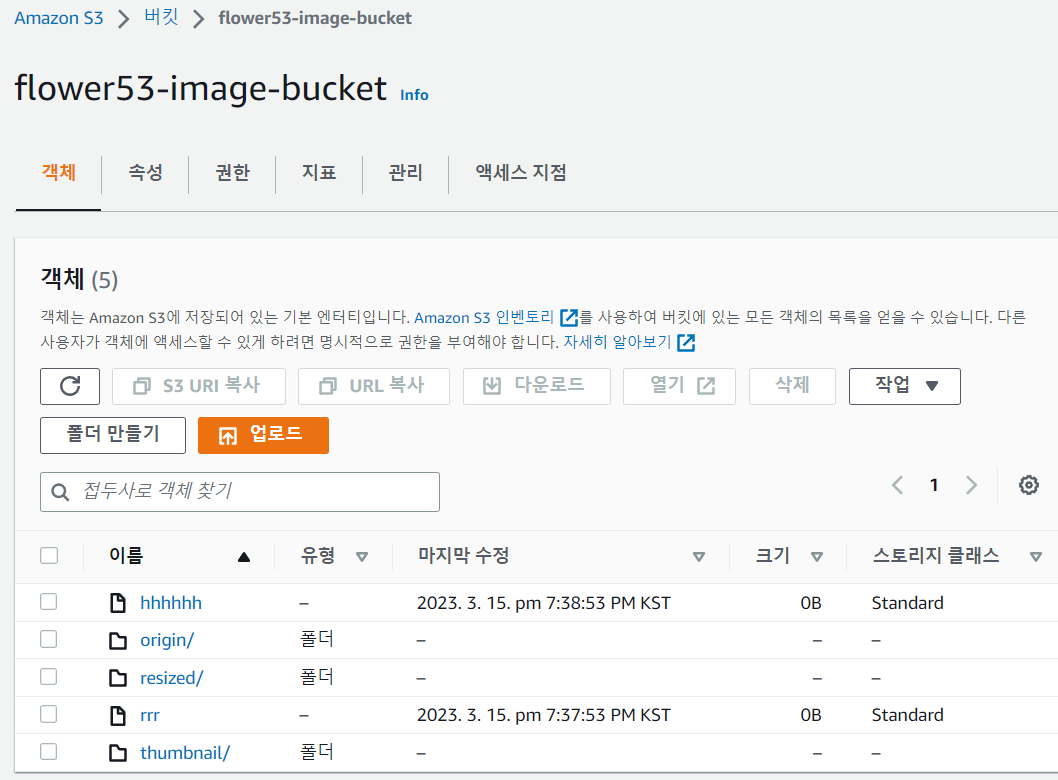Sort by 이름 ascending arrow

click(244, 557)
